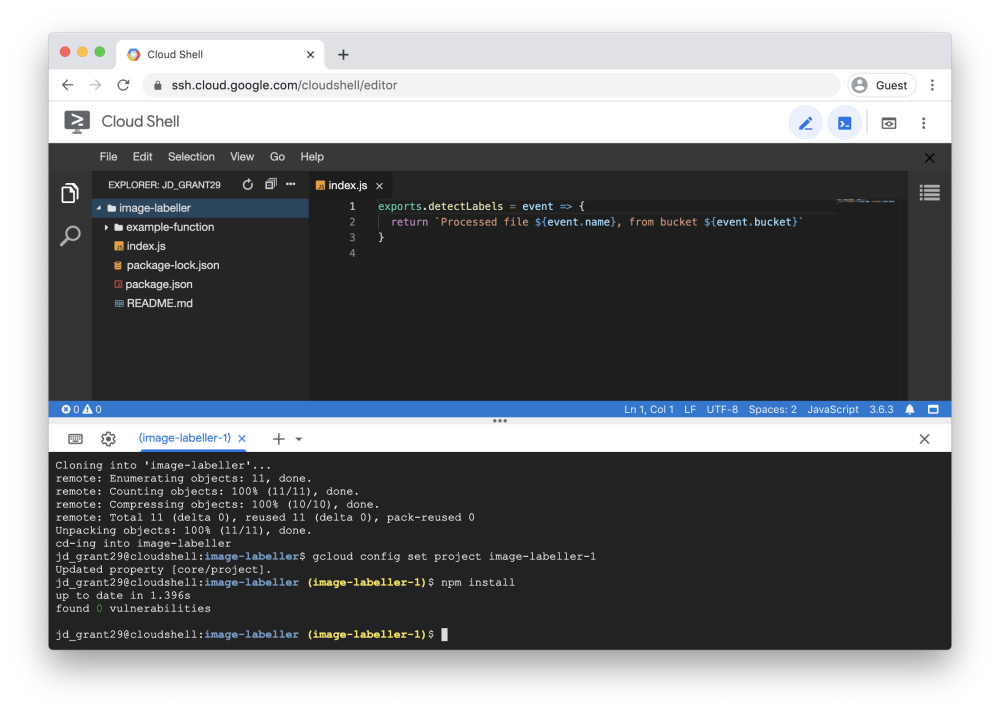Open terminal settings via the gear icon
Image resolution: width=1000 pixels, height=714 pixels.
(108, 438)
